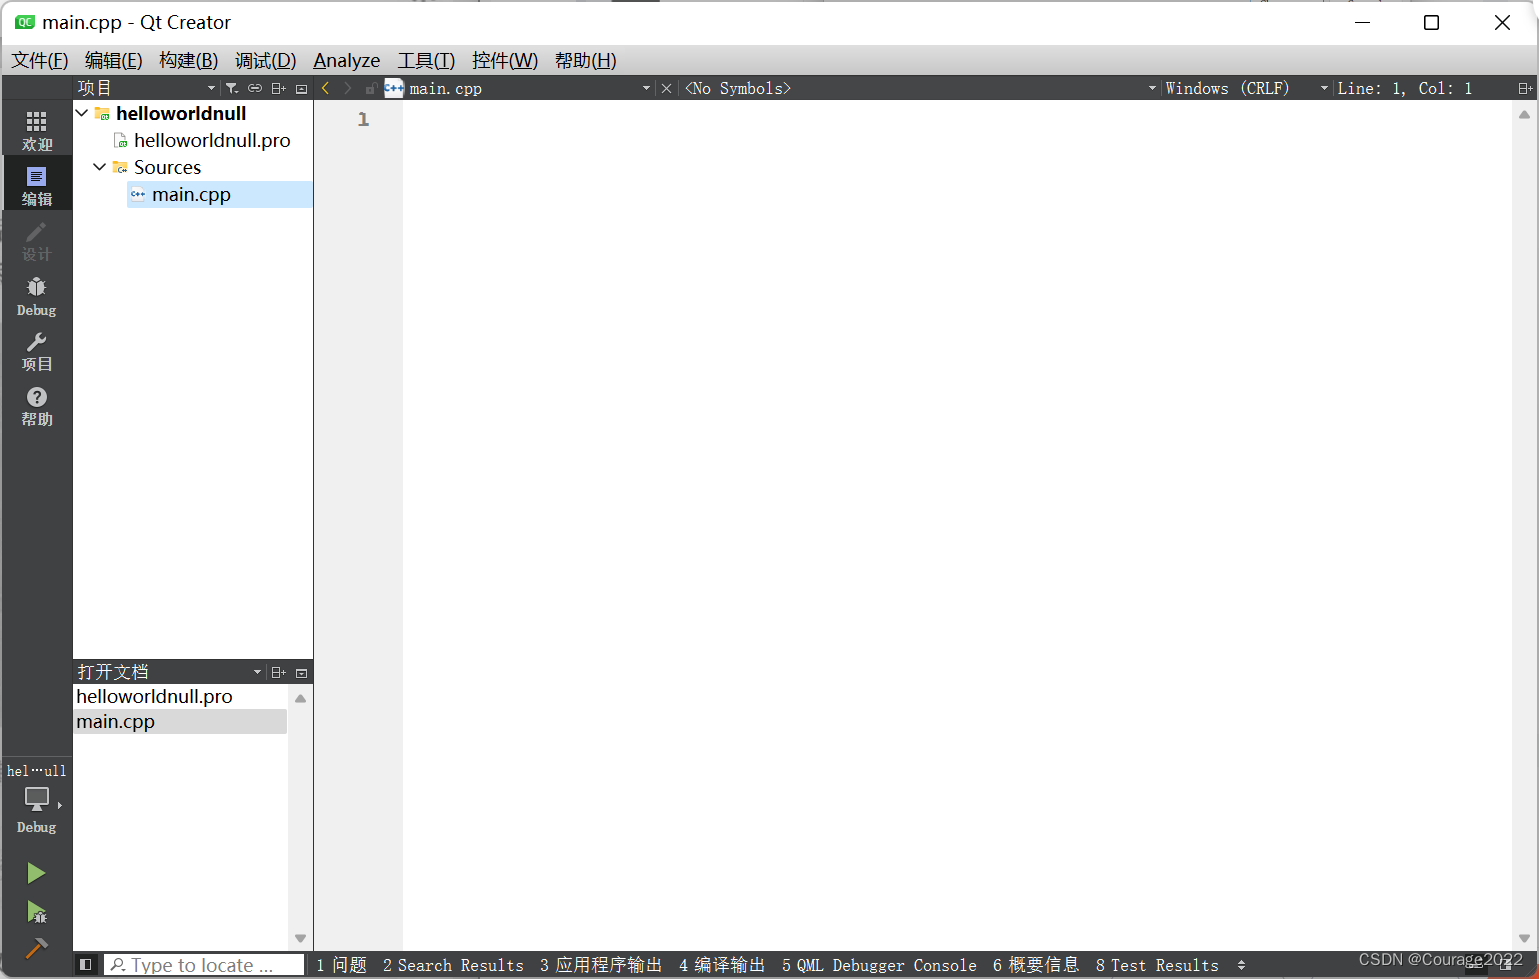The image size is (1539, 979).
Task: Select main.cpp in the project tree
Action: pyautogui.click(x=191, y=194)
